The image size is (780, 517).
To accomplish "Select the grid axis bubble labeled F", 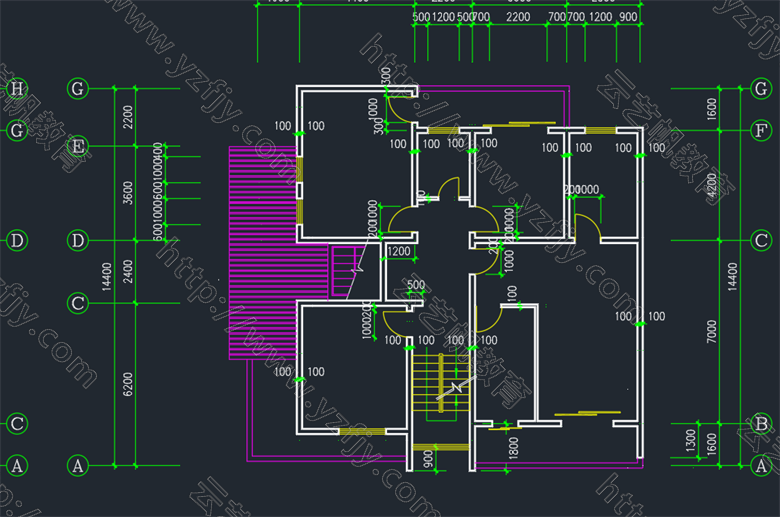I will (x=761, y=130).
